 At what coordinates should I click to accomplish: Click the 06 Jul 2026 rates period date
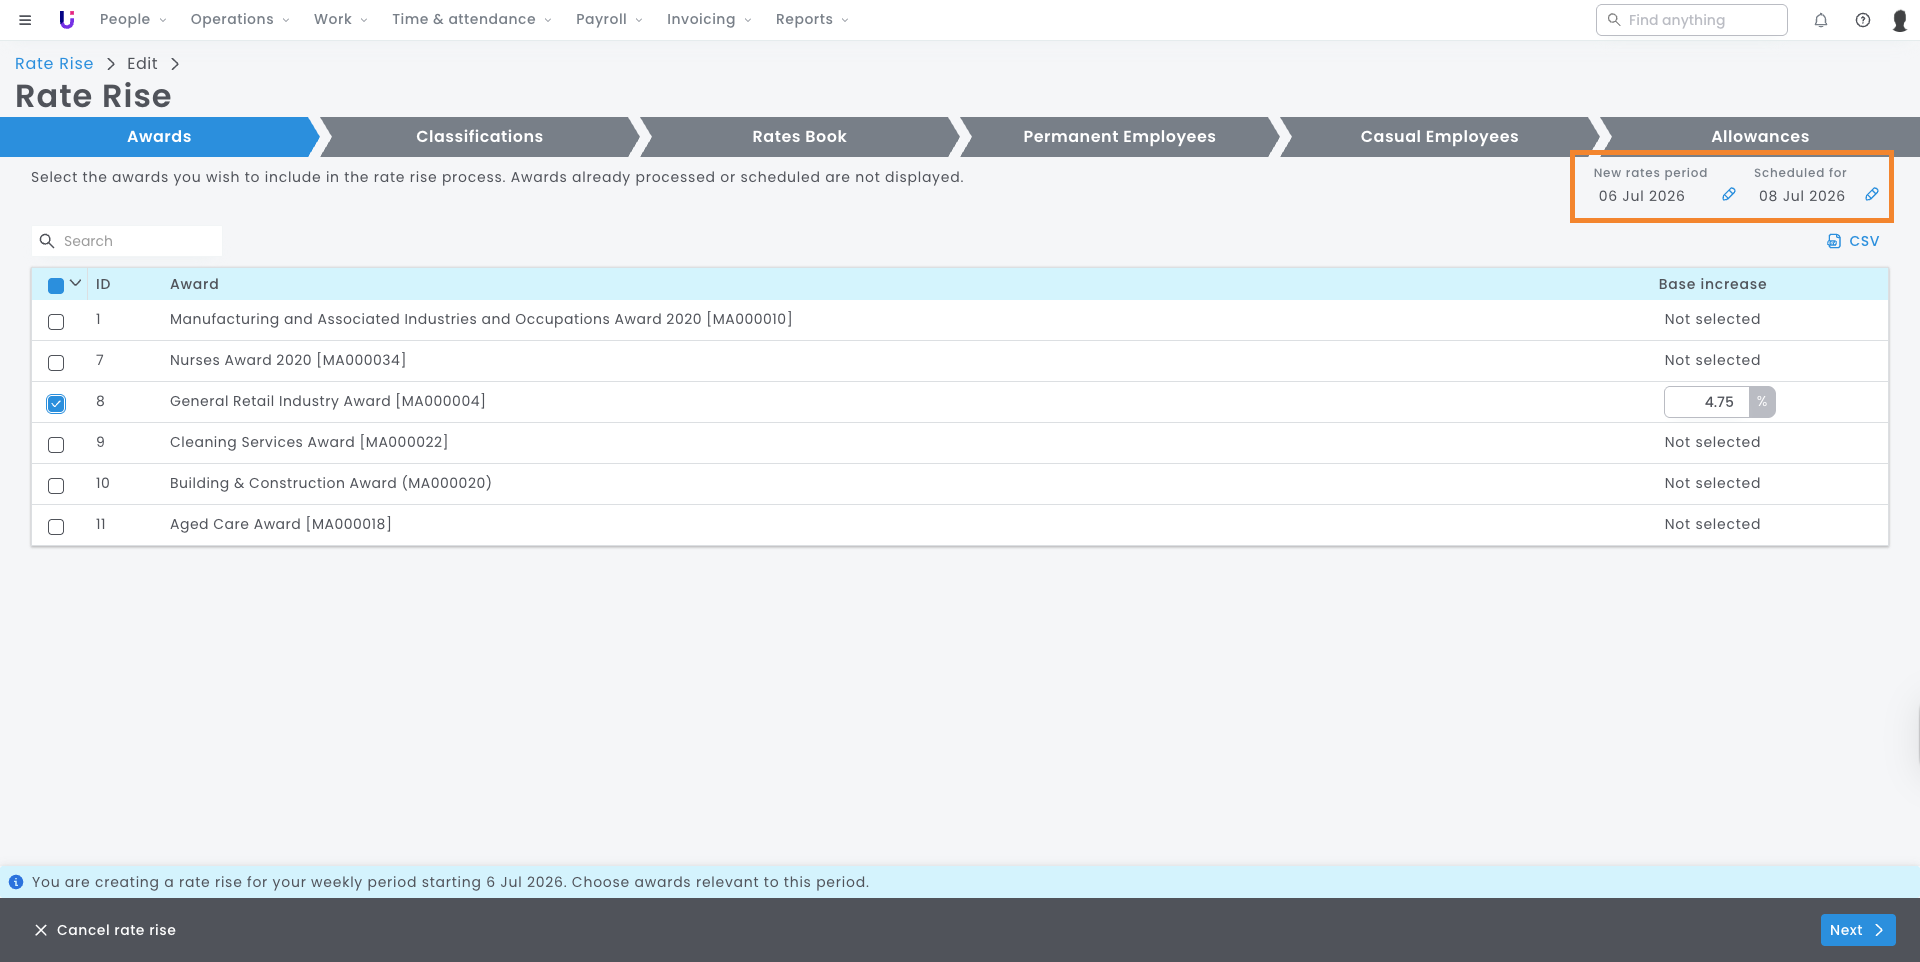[x=1642, y=196]
